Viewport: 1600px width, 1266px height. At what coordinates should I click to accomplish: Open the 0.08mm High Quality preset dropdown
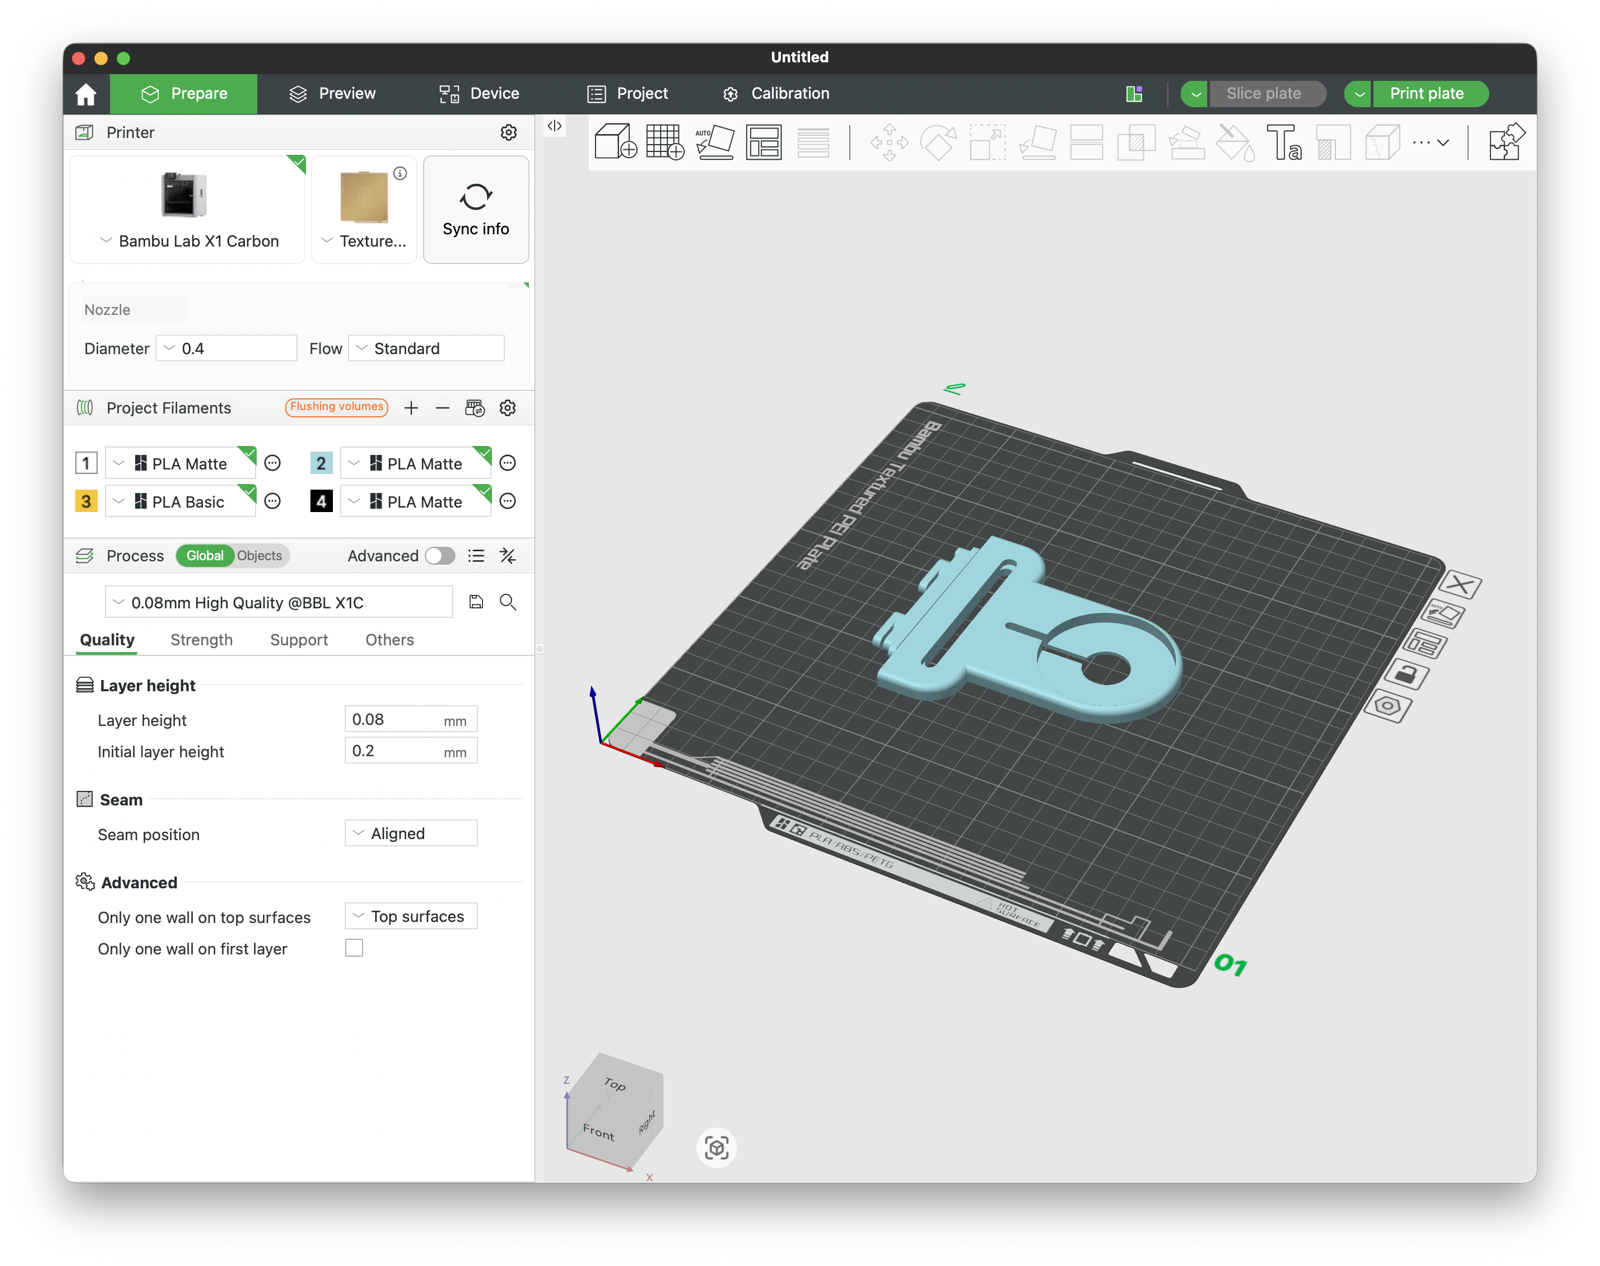(279, 602)
